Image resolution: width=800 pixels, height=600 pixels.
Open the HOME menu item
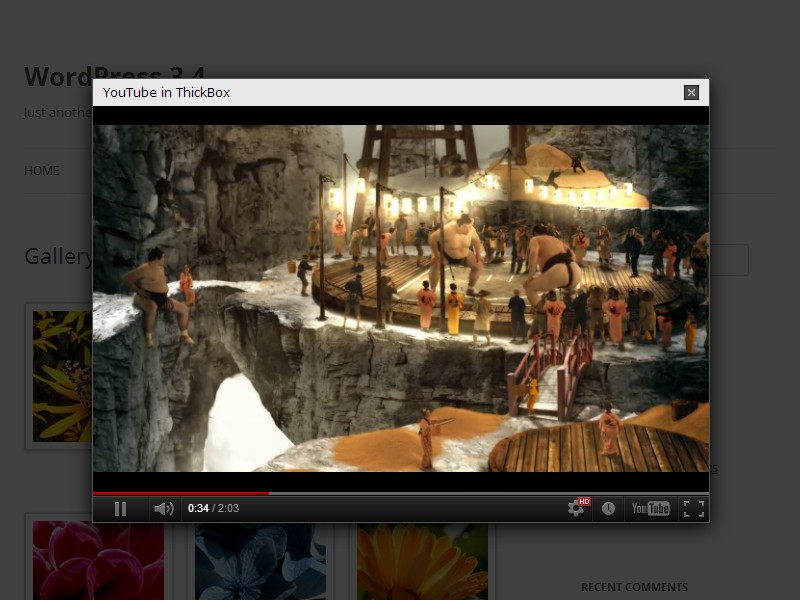pyautogui.click(x=42, y=170)
